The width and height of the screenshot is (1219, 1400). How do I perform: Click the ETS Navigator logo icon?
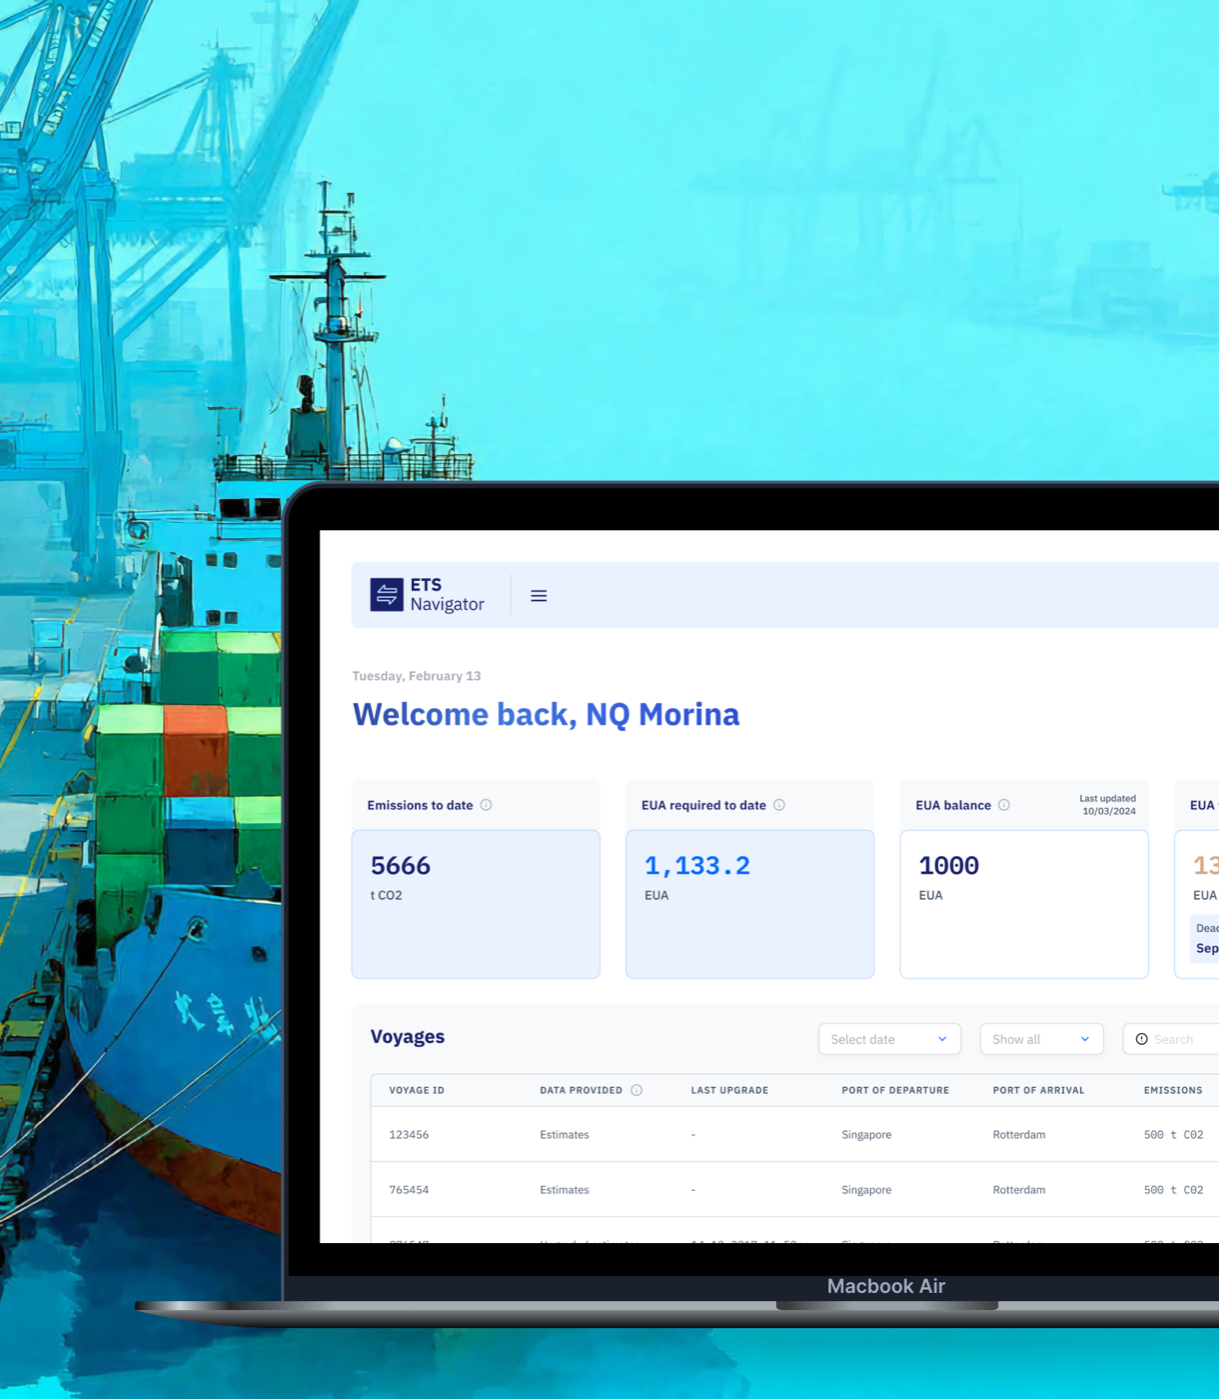[387, 595]
